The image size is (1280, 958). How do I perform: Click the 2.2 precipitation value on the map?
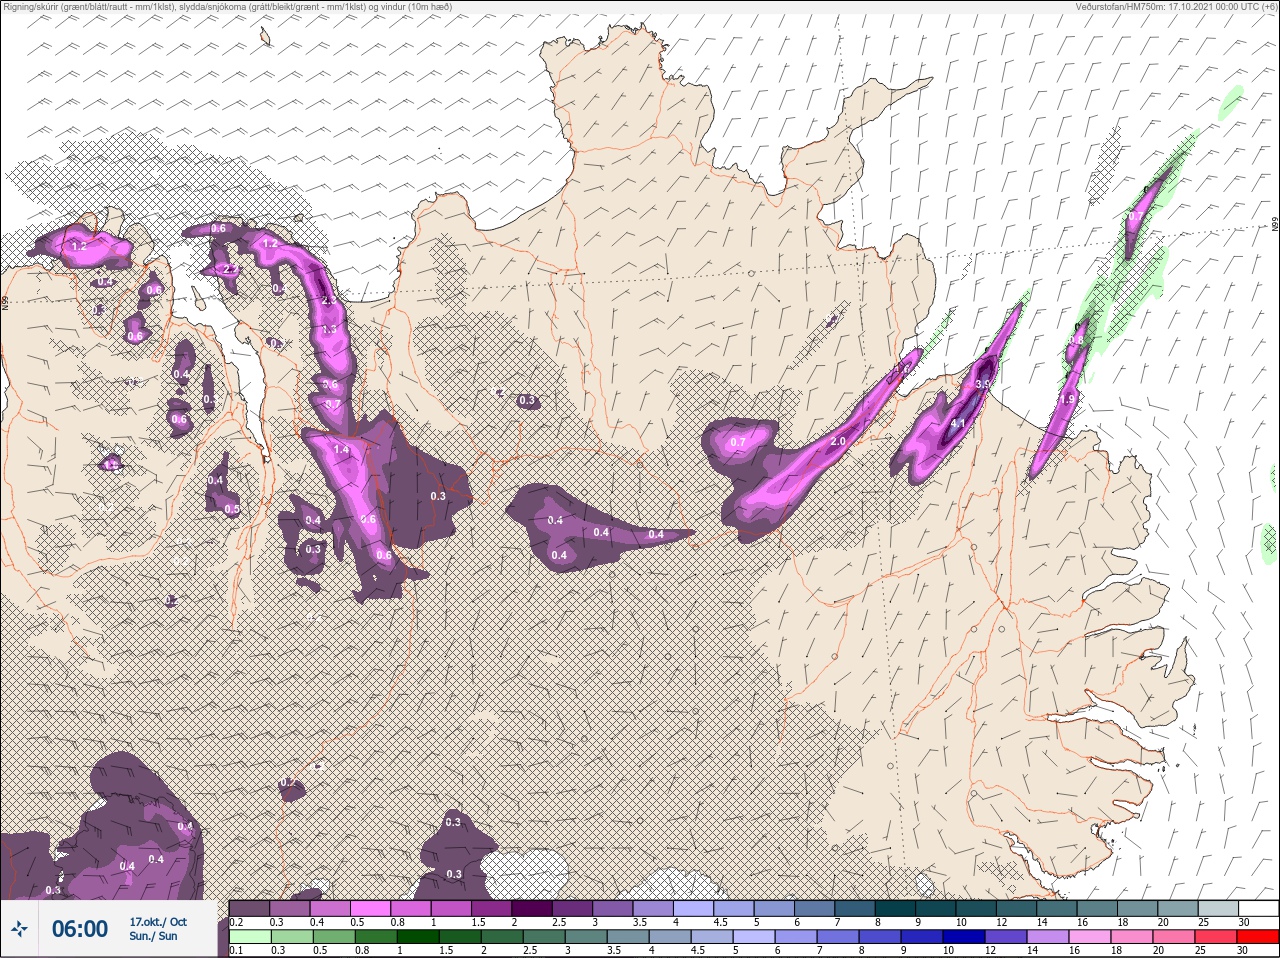tap(230, 269)
